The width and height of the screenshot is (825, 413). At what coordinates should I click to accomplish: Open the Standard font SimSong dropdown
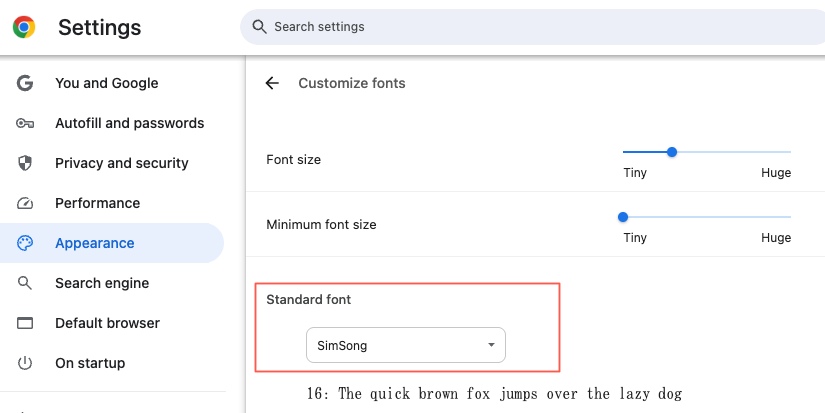point(405,345)
